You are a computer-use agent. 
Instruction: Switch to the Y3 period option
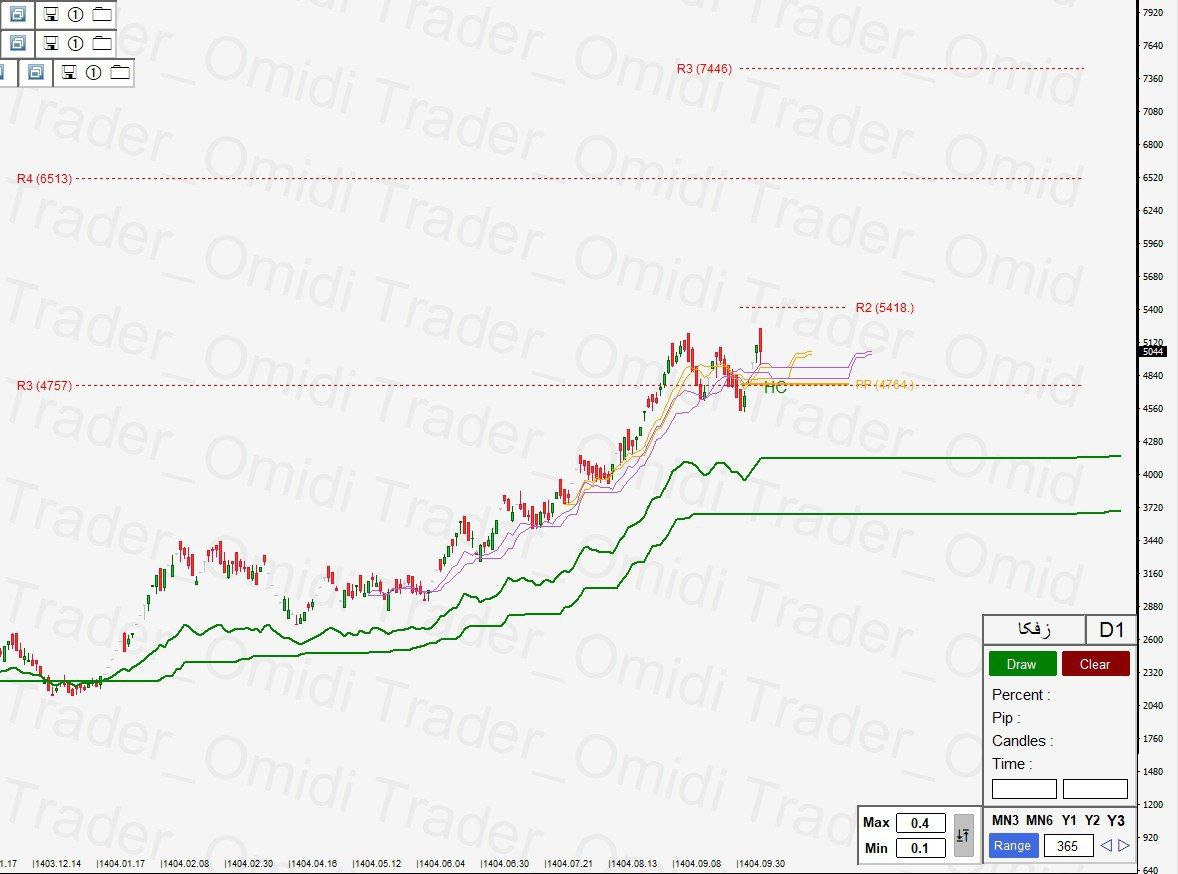(1116, 820)
